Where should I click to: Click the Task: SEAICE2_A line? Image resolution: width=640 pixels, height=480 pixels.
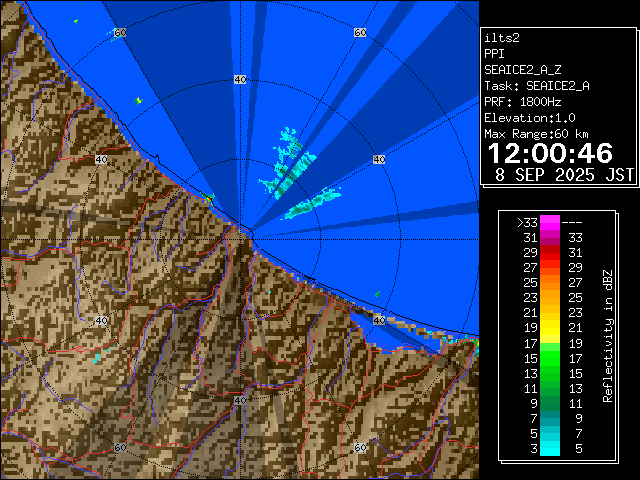536,86
